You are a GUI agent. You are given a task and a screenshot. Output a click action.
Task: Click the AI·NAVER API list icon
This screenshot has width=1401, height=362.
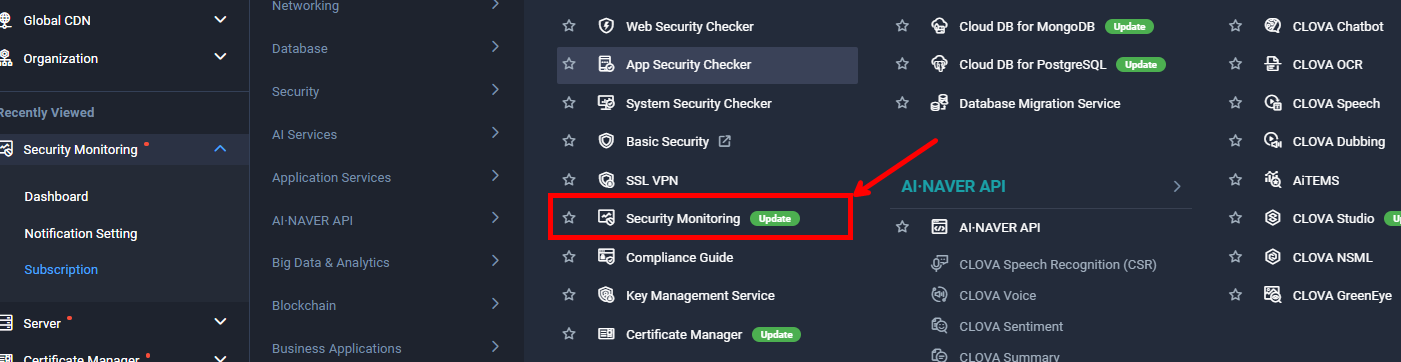pyautogui.click(x=939, y=227)
